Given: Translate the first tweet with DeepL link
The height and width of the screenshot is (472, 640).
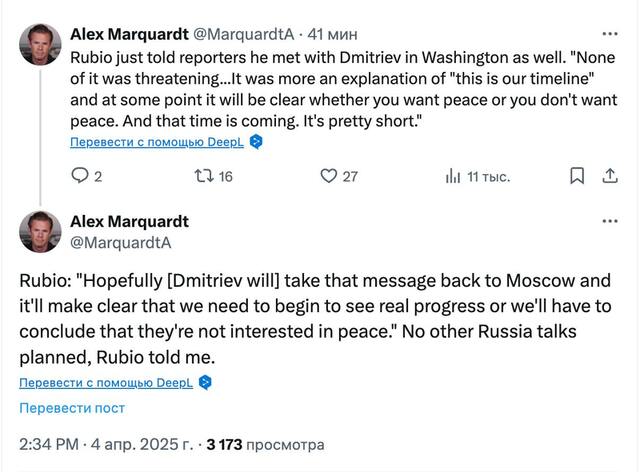Looking at the screenshot, I should point(157,142).
